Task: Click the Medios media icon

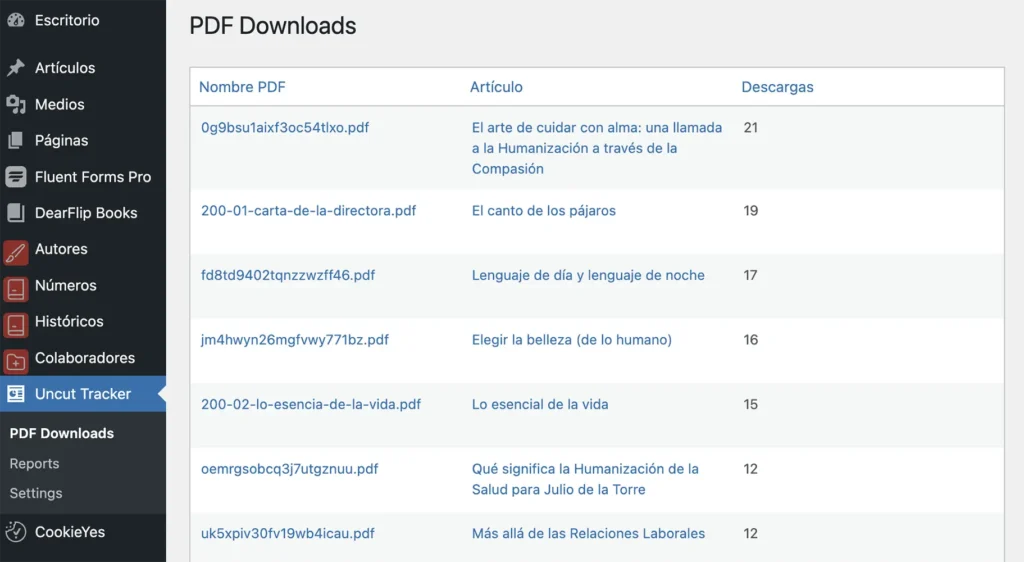Action: click(x=15, y=104)
